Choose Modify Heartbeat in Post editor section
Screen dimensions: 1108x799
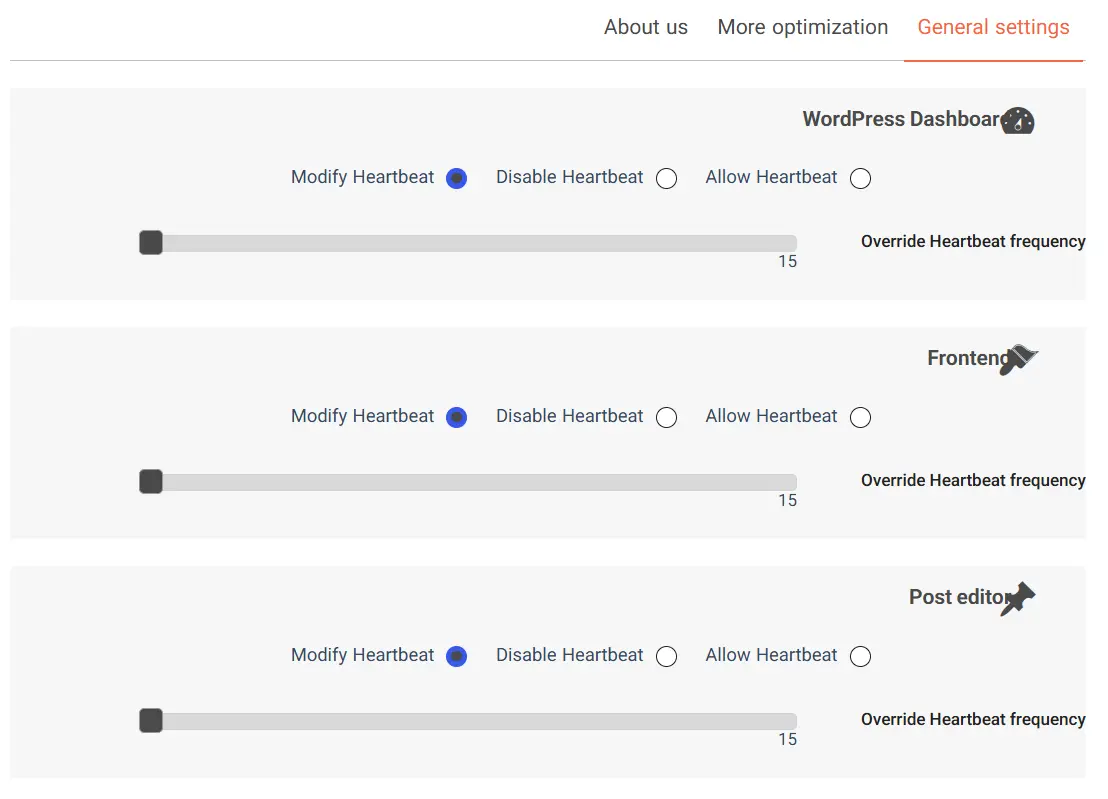pyautogui.click(x=456, y=656)
